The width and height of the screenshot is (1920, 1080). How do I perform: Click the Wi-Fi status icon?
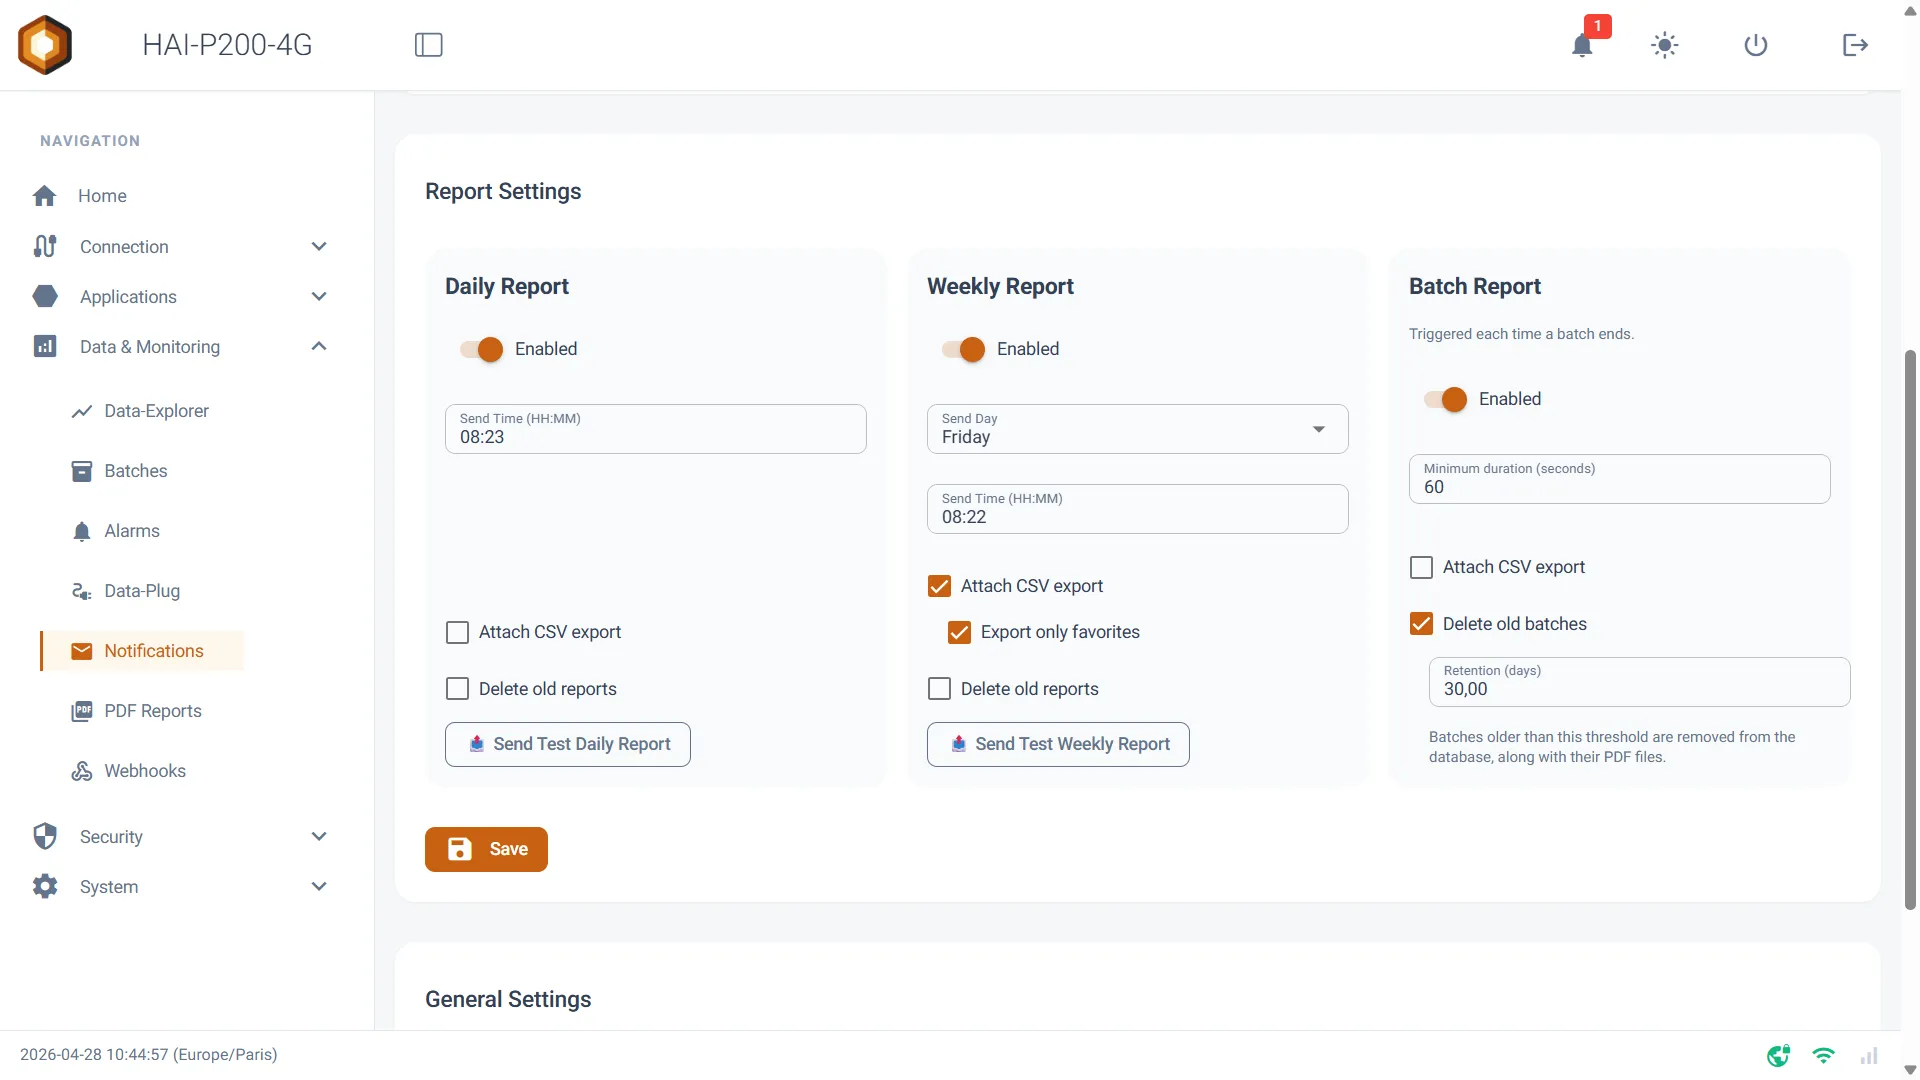tap(1823, 1055)
